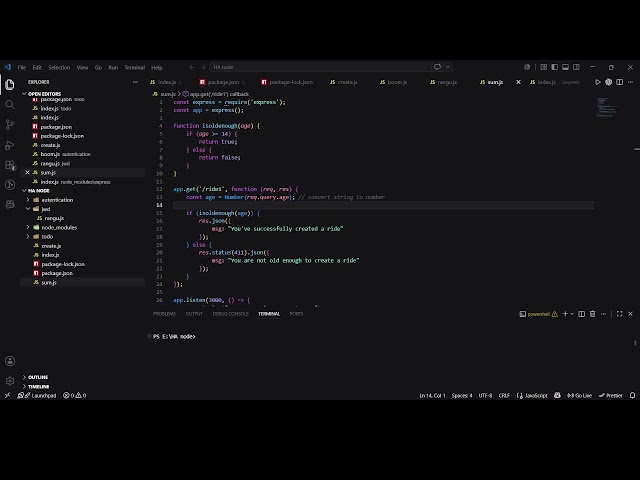This screenshot has width=640, height=480.
Task: Go forward with the navigation arrow
Action: click(203, 67)
